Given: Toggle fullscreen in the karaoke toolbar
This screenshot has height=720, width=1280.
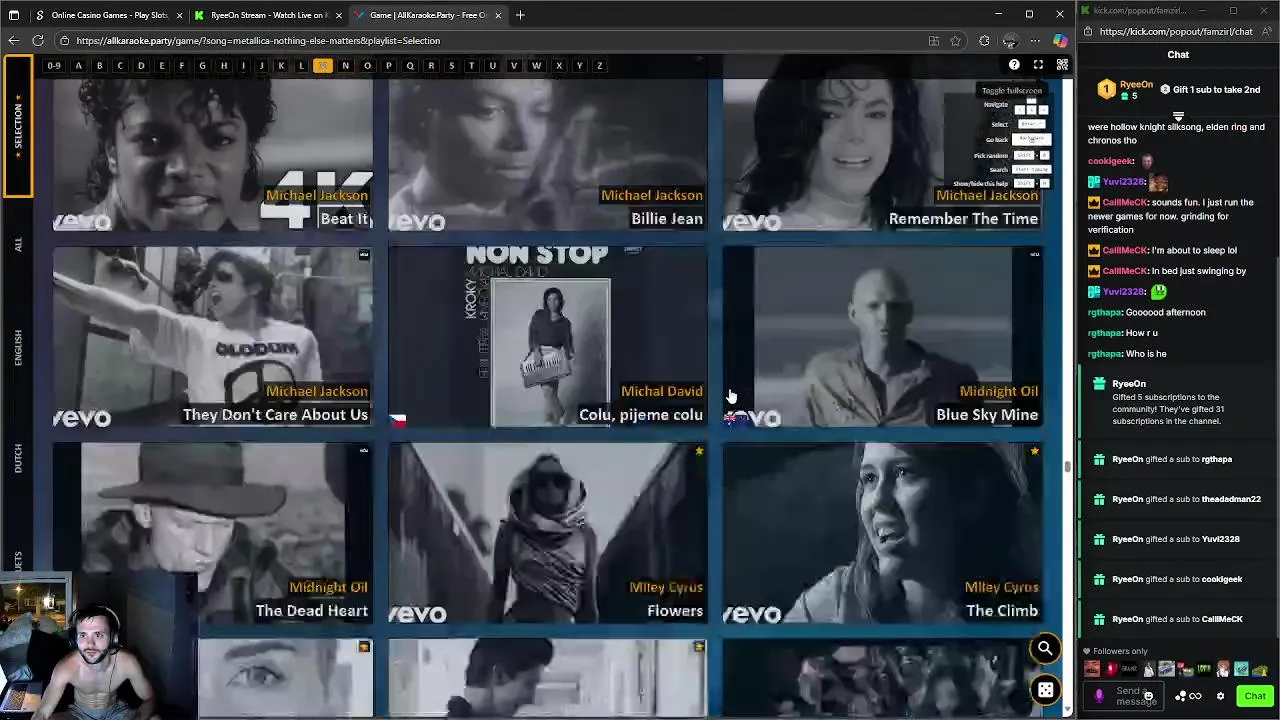Looking at the screenshot, I should coord(1038,65).
